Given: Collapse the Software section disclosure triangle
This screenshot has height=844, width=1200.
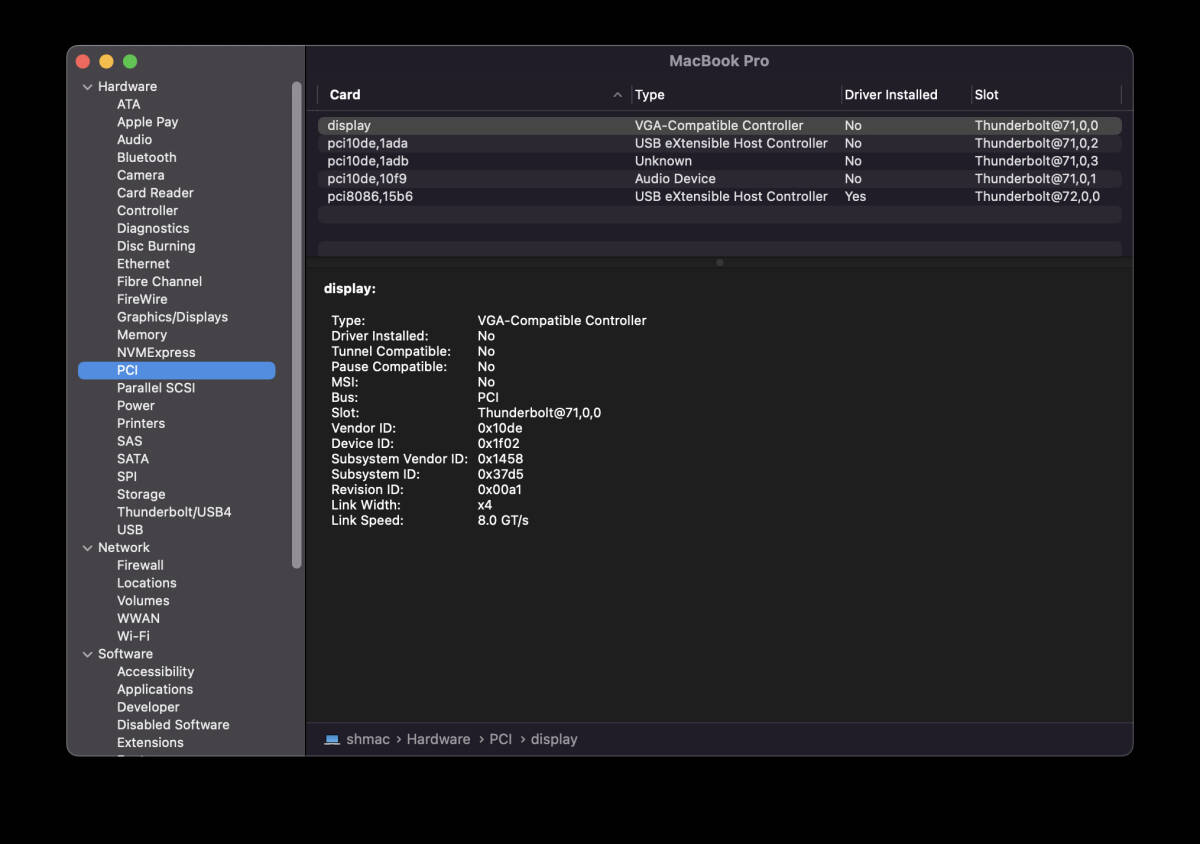Looking at the screenshot, I should tap(87, 654).
